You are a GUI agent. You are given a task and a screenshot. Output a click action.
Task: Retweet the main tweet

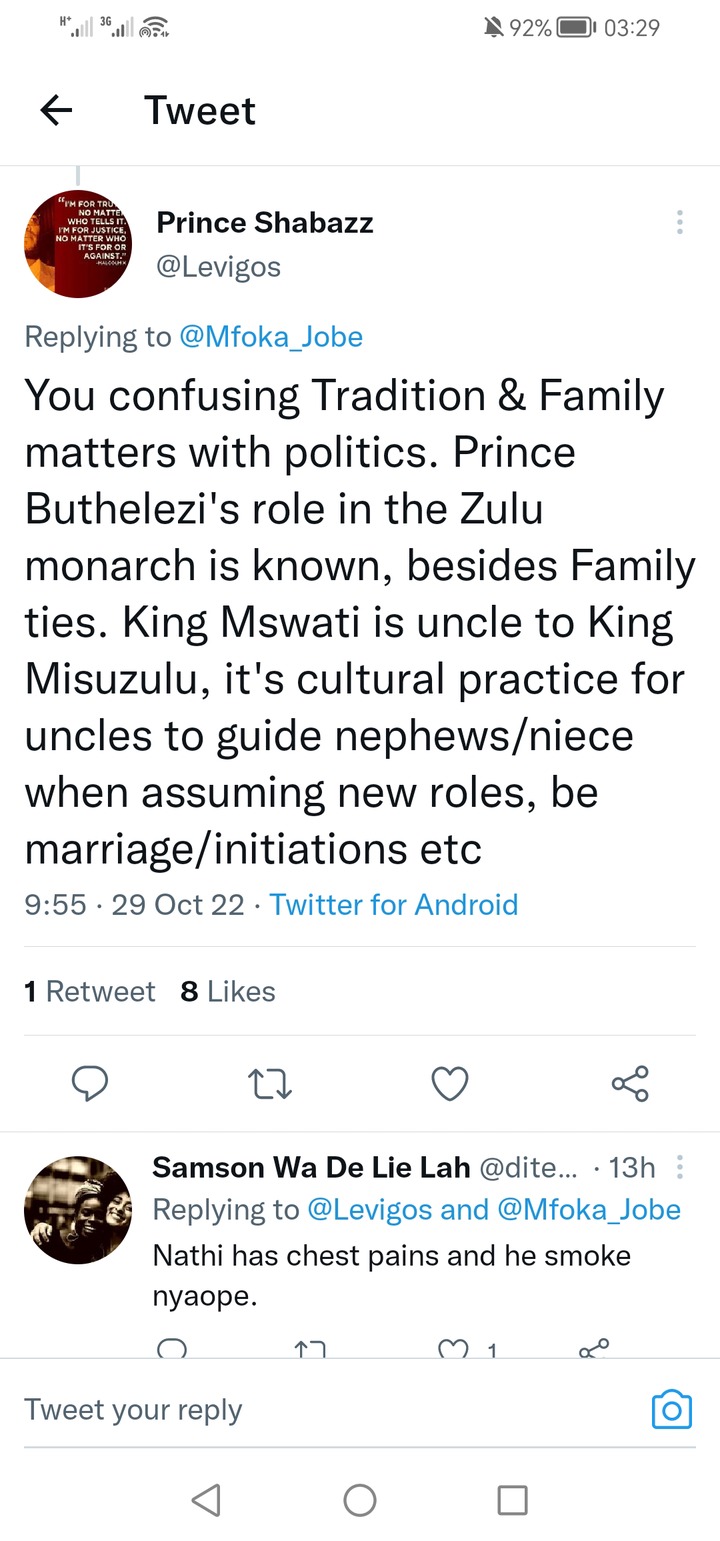270,1083
